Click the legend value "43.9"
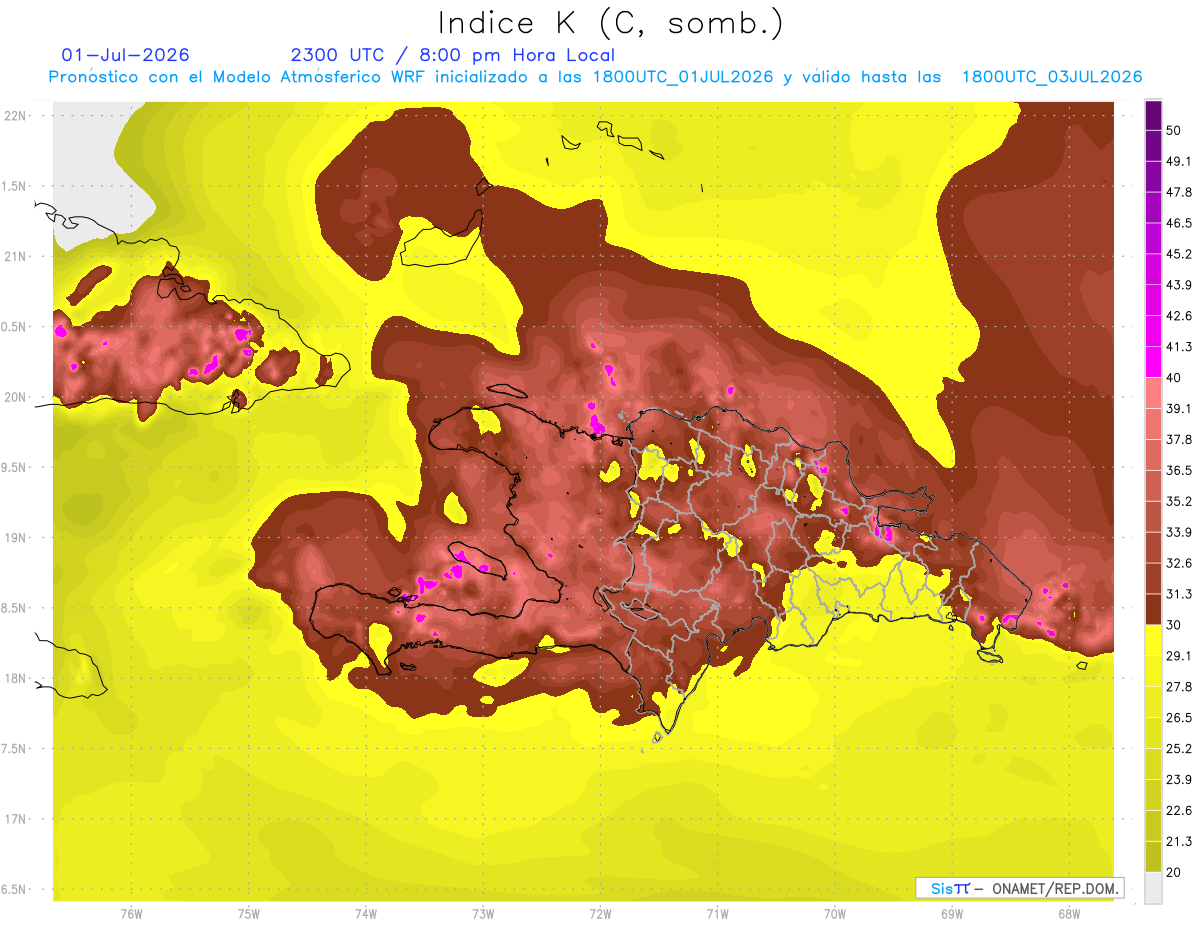 tap(1179, 285)
